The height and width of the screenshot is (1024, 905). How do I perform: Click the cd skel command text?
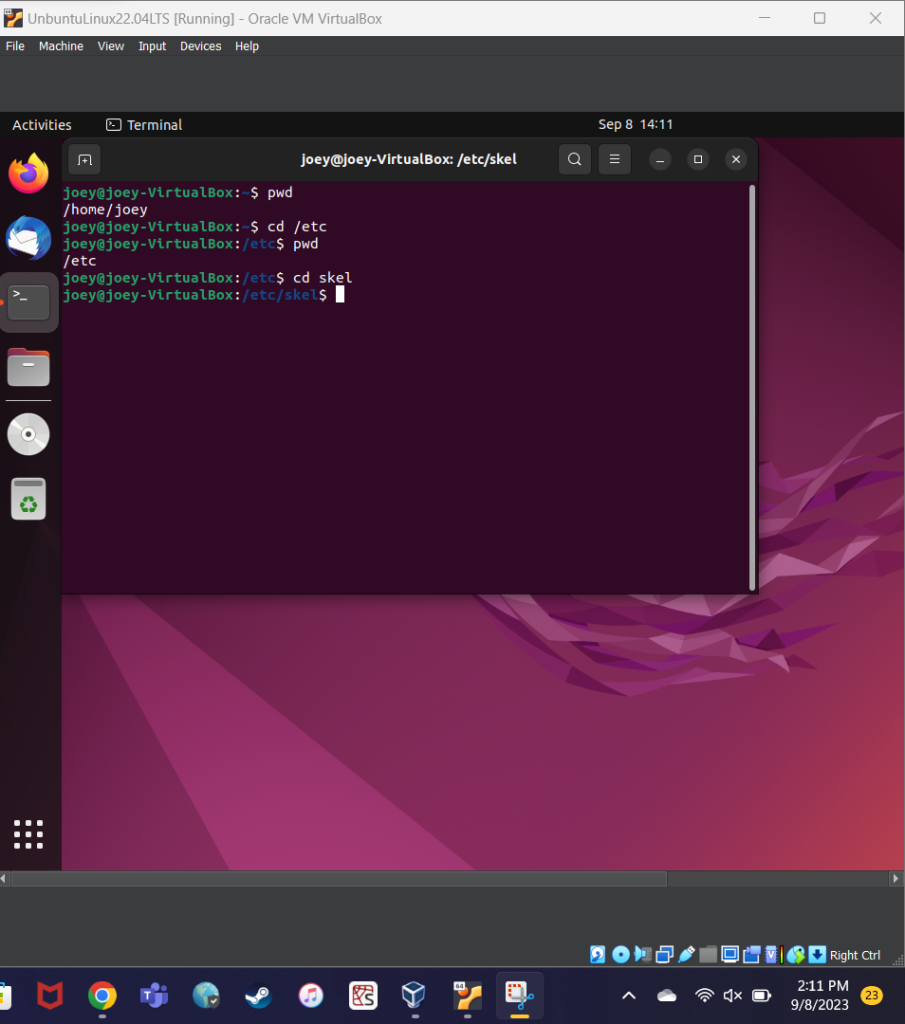click(323, 278)
